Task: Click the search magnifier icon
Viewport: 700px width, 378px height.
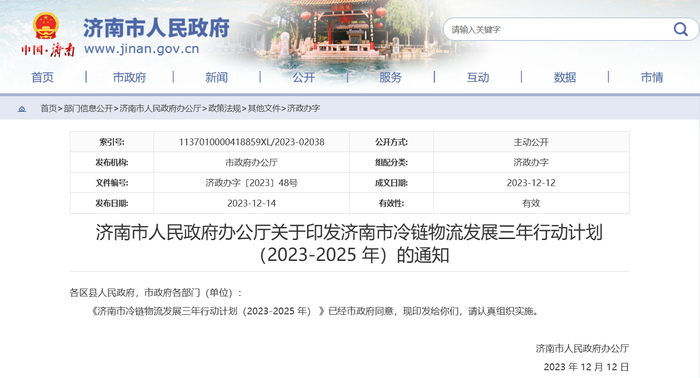Action: 680,29
